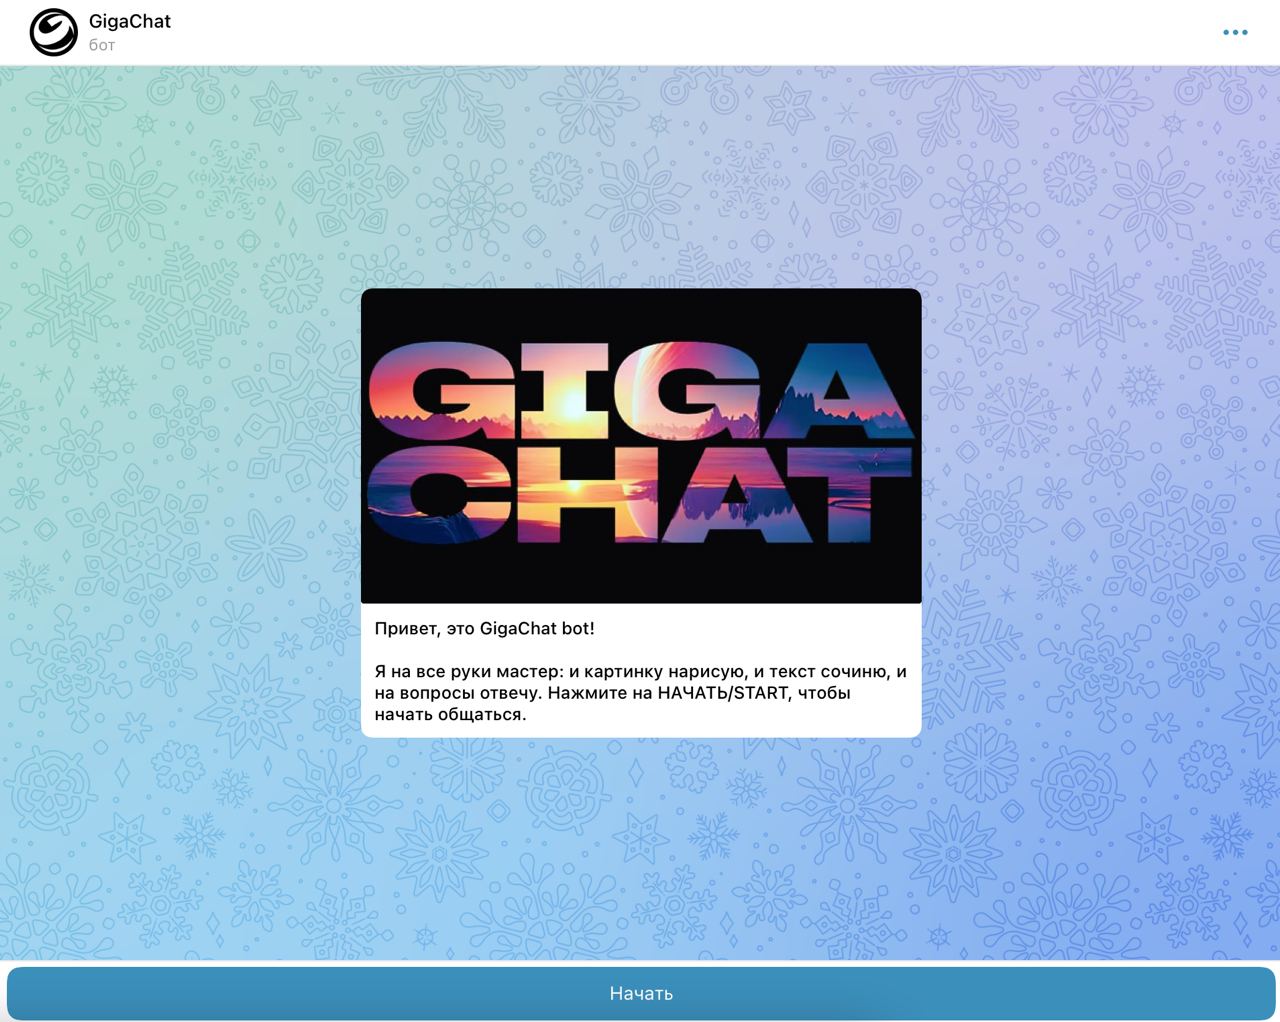Click the greeting text 'Привет, это GigaChat bot!'
Viewport: 1280px width, 1022px height.
(484, 629)
